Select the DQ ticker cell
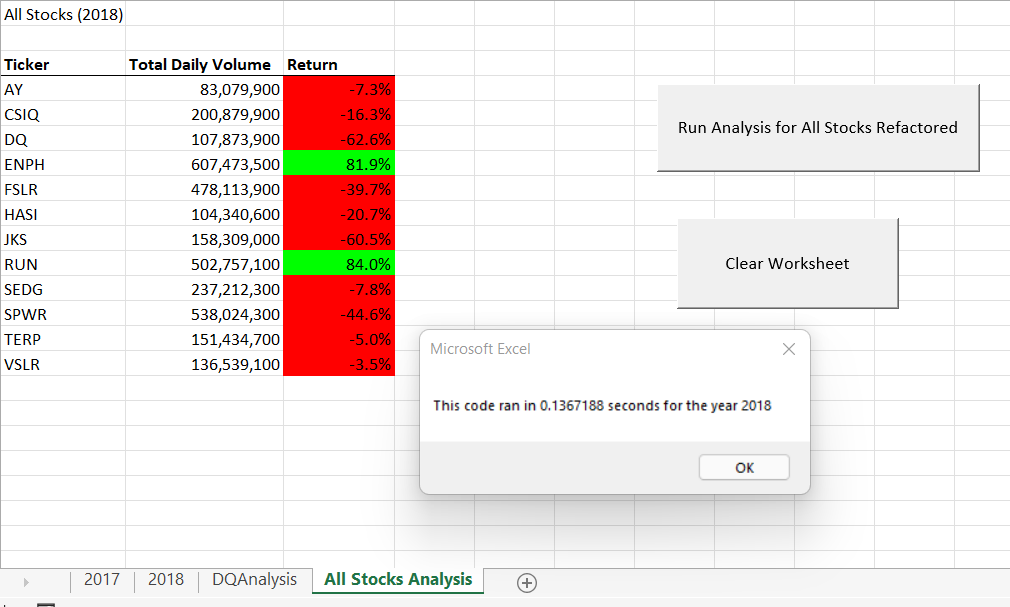This screenshot has width=1010, height=607. pos(63,139)
